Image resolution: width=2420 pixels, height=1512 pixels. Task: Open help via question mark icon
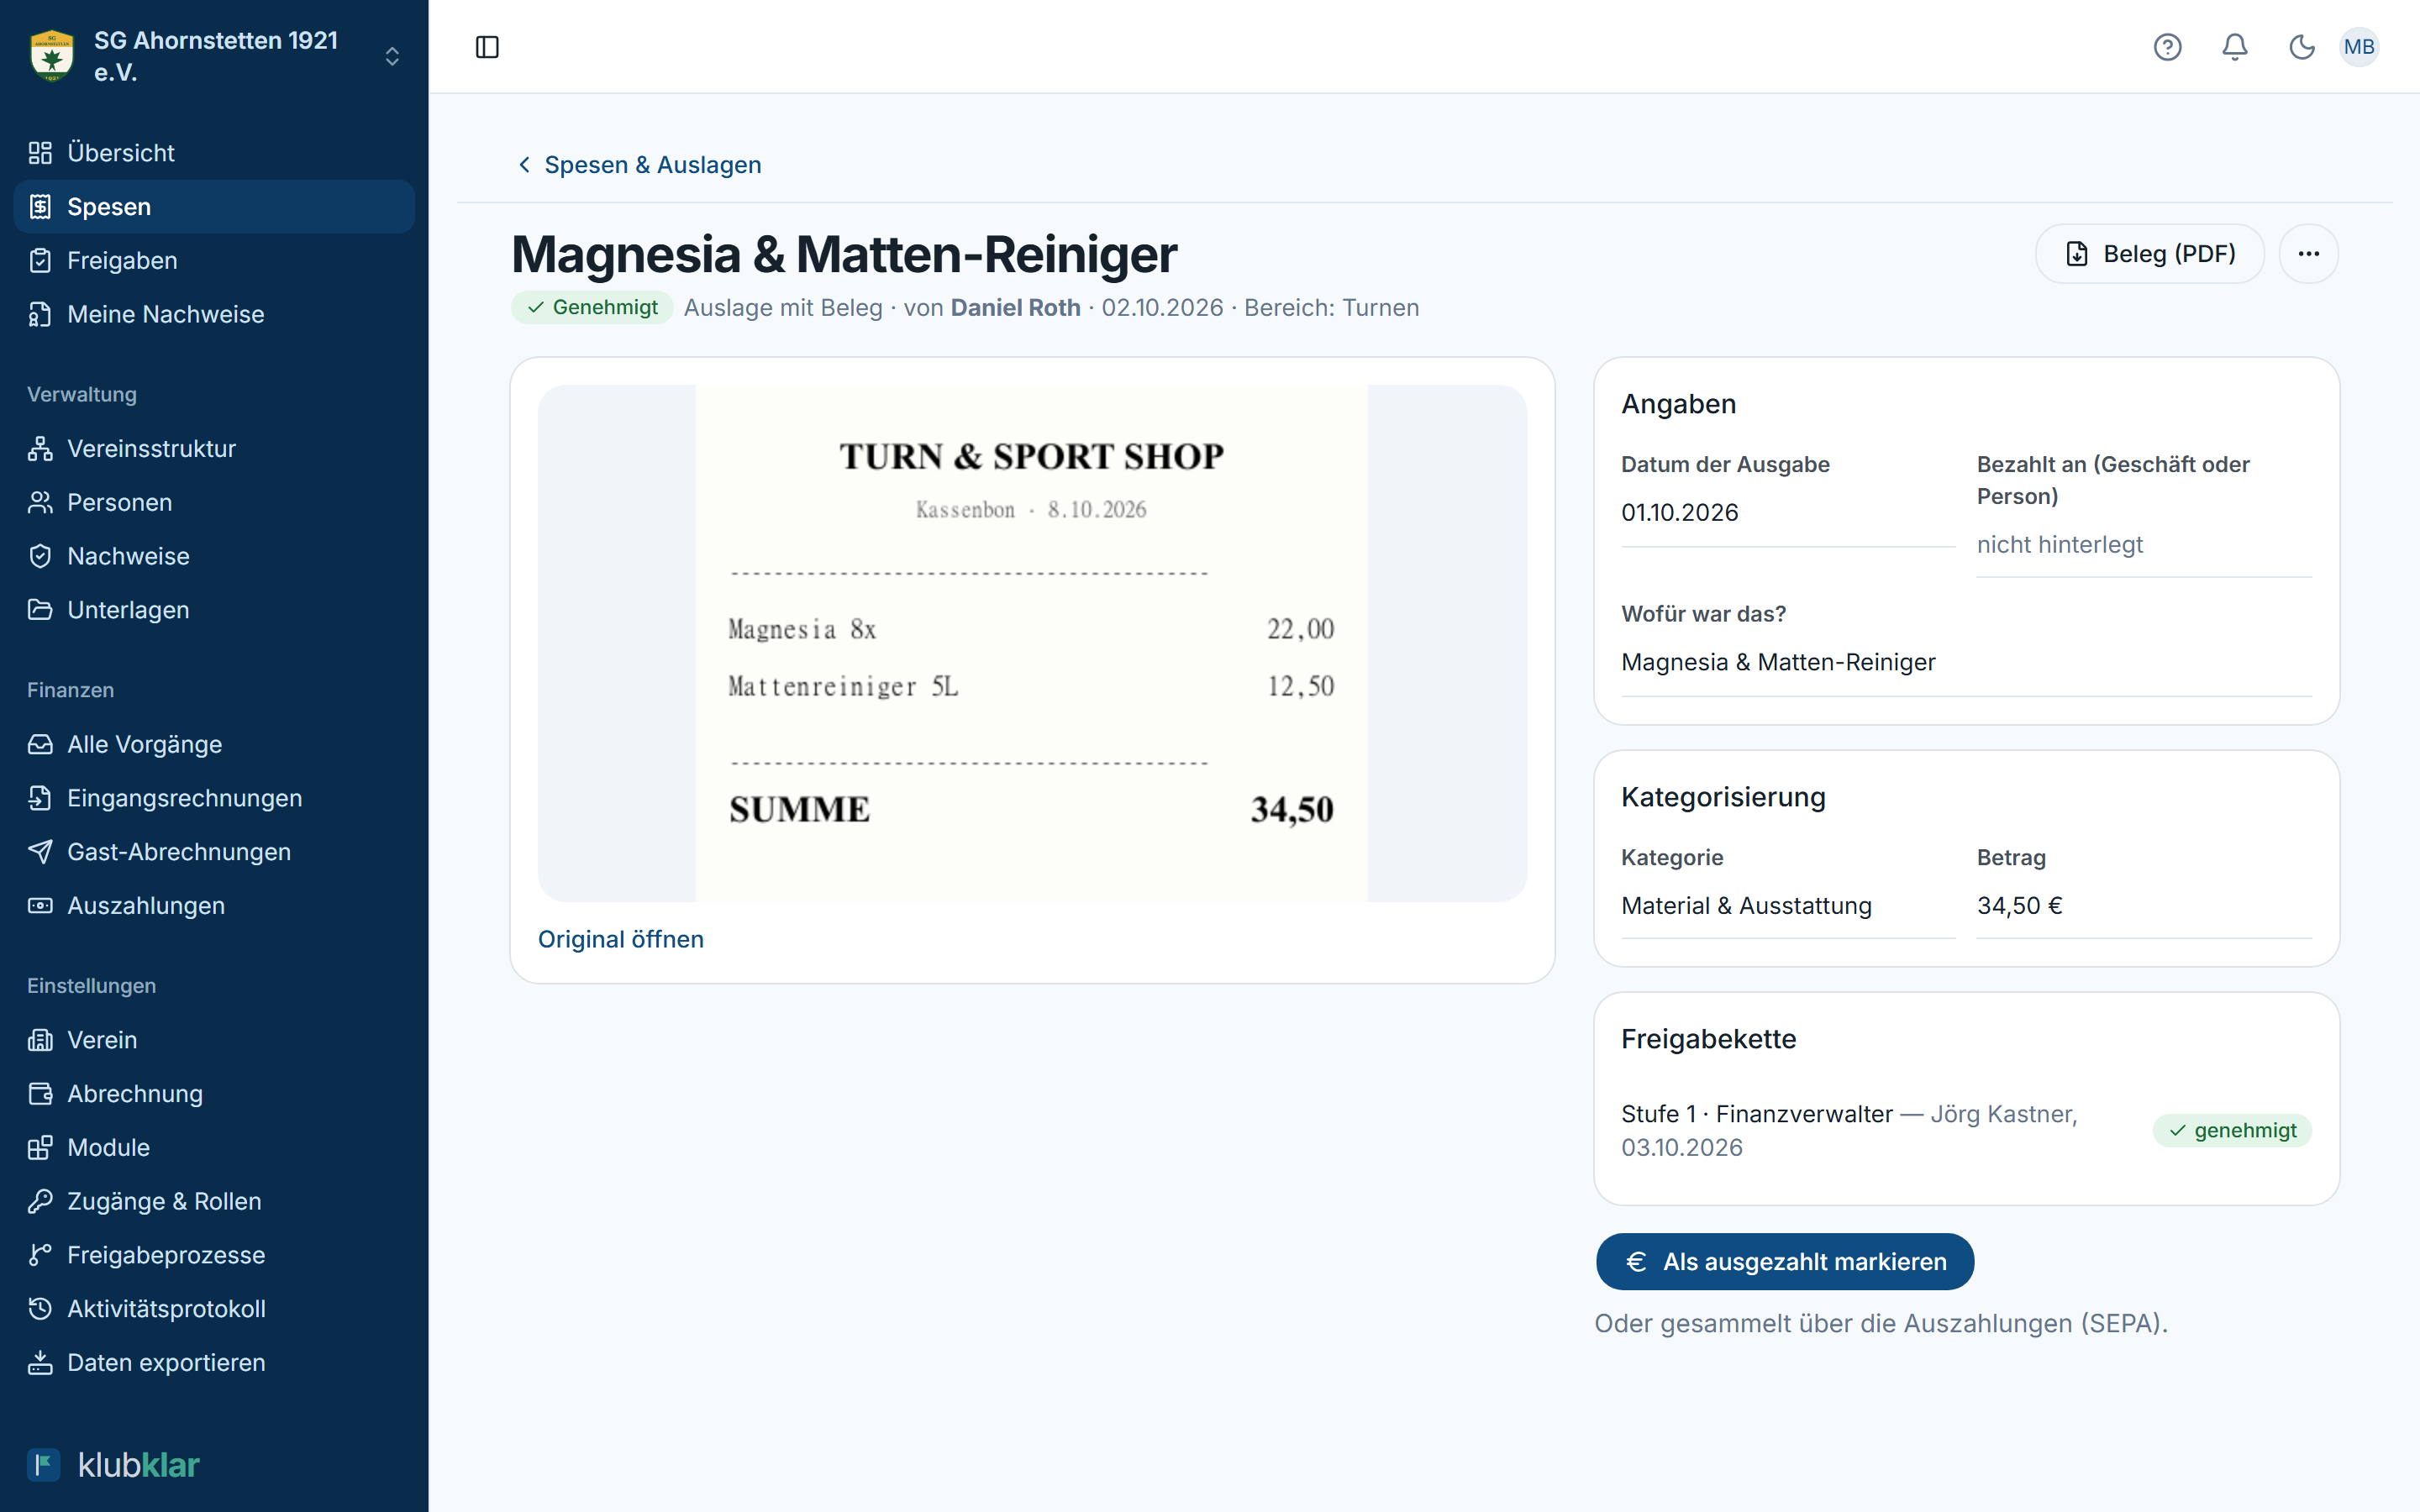(2167, 47)
